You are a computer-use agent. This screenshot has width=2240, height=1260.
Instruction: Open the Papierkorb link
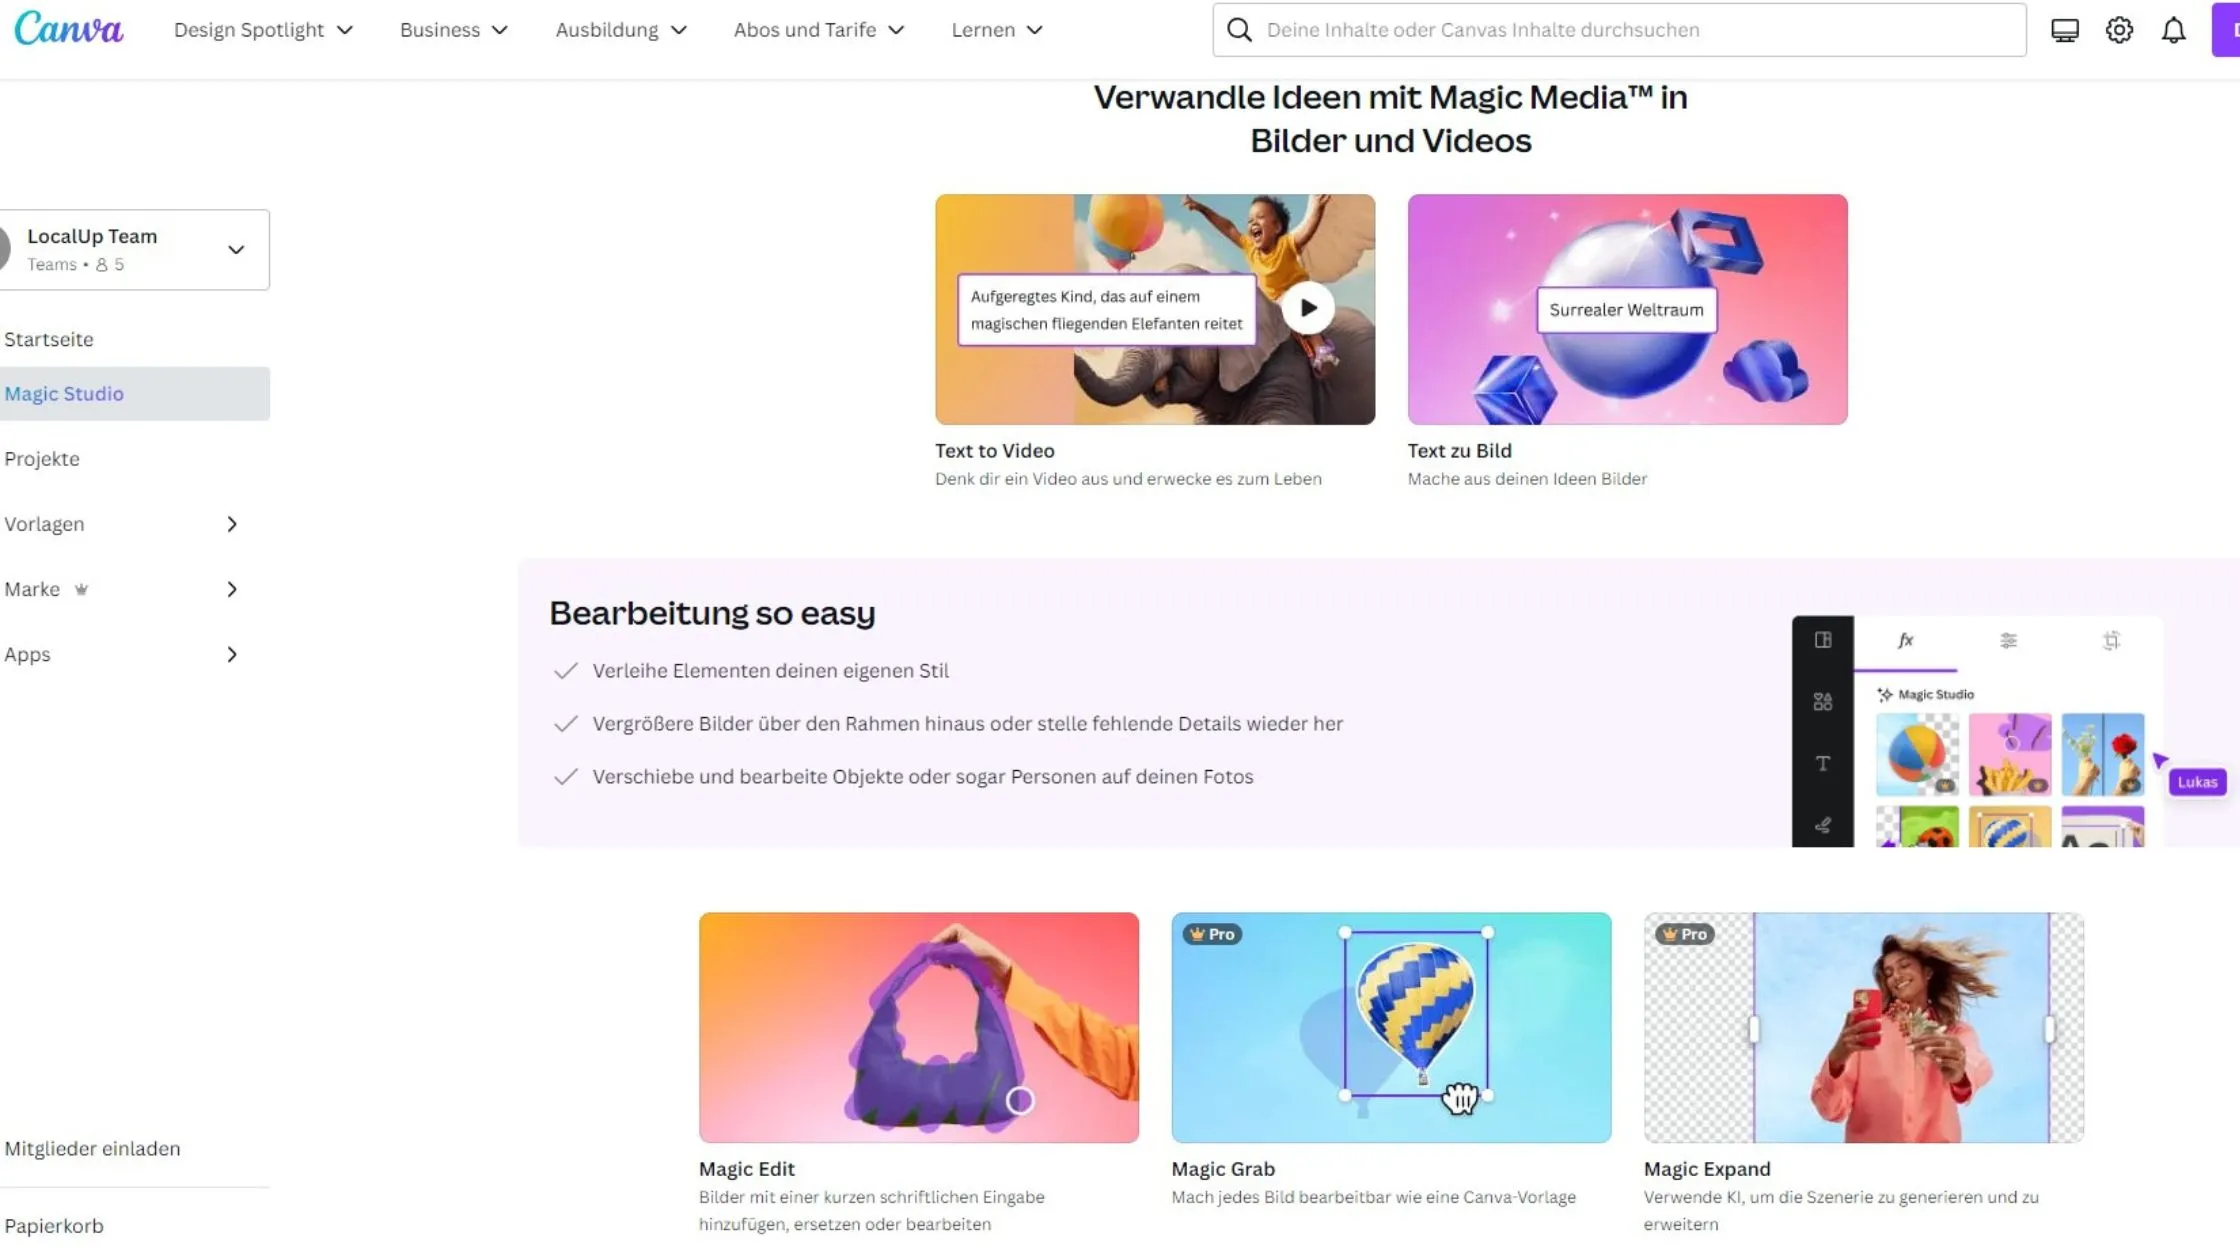(x=54, y=1226)
